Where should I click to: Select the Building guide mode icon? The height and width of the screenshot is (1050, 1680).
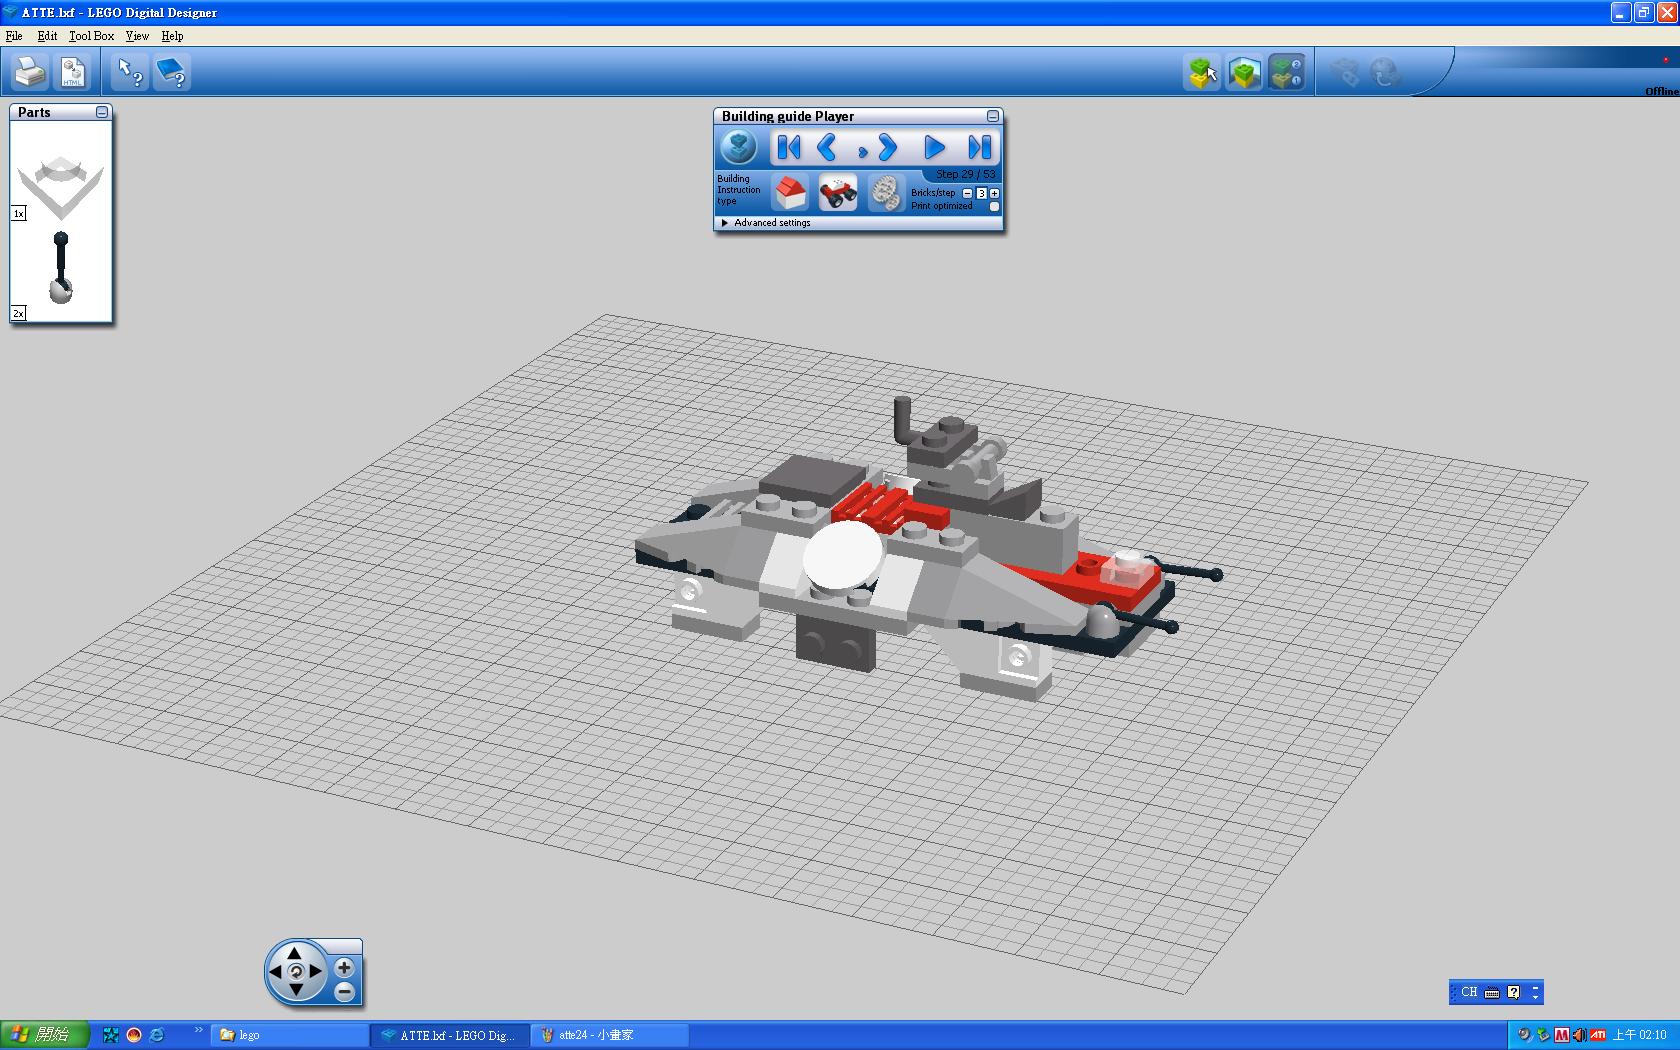[x=1286, y=72]
